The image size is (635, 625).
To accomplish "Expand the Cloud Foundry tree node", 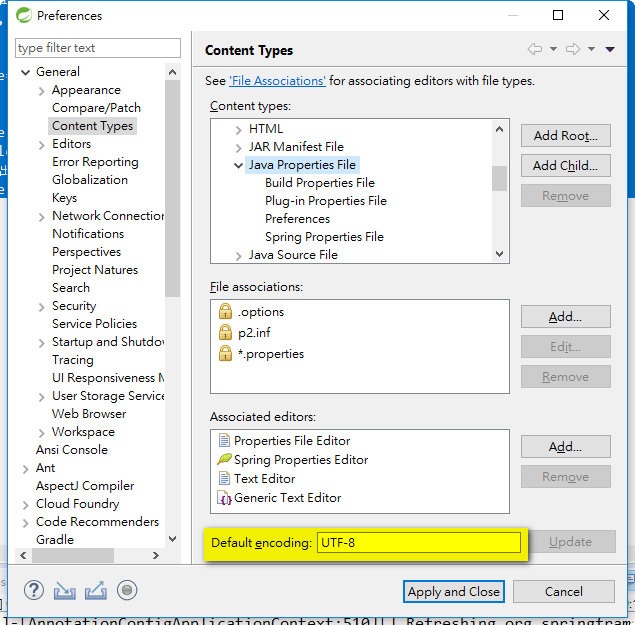I will pos(26,505).
